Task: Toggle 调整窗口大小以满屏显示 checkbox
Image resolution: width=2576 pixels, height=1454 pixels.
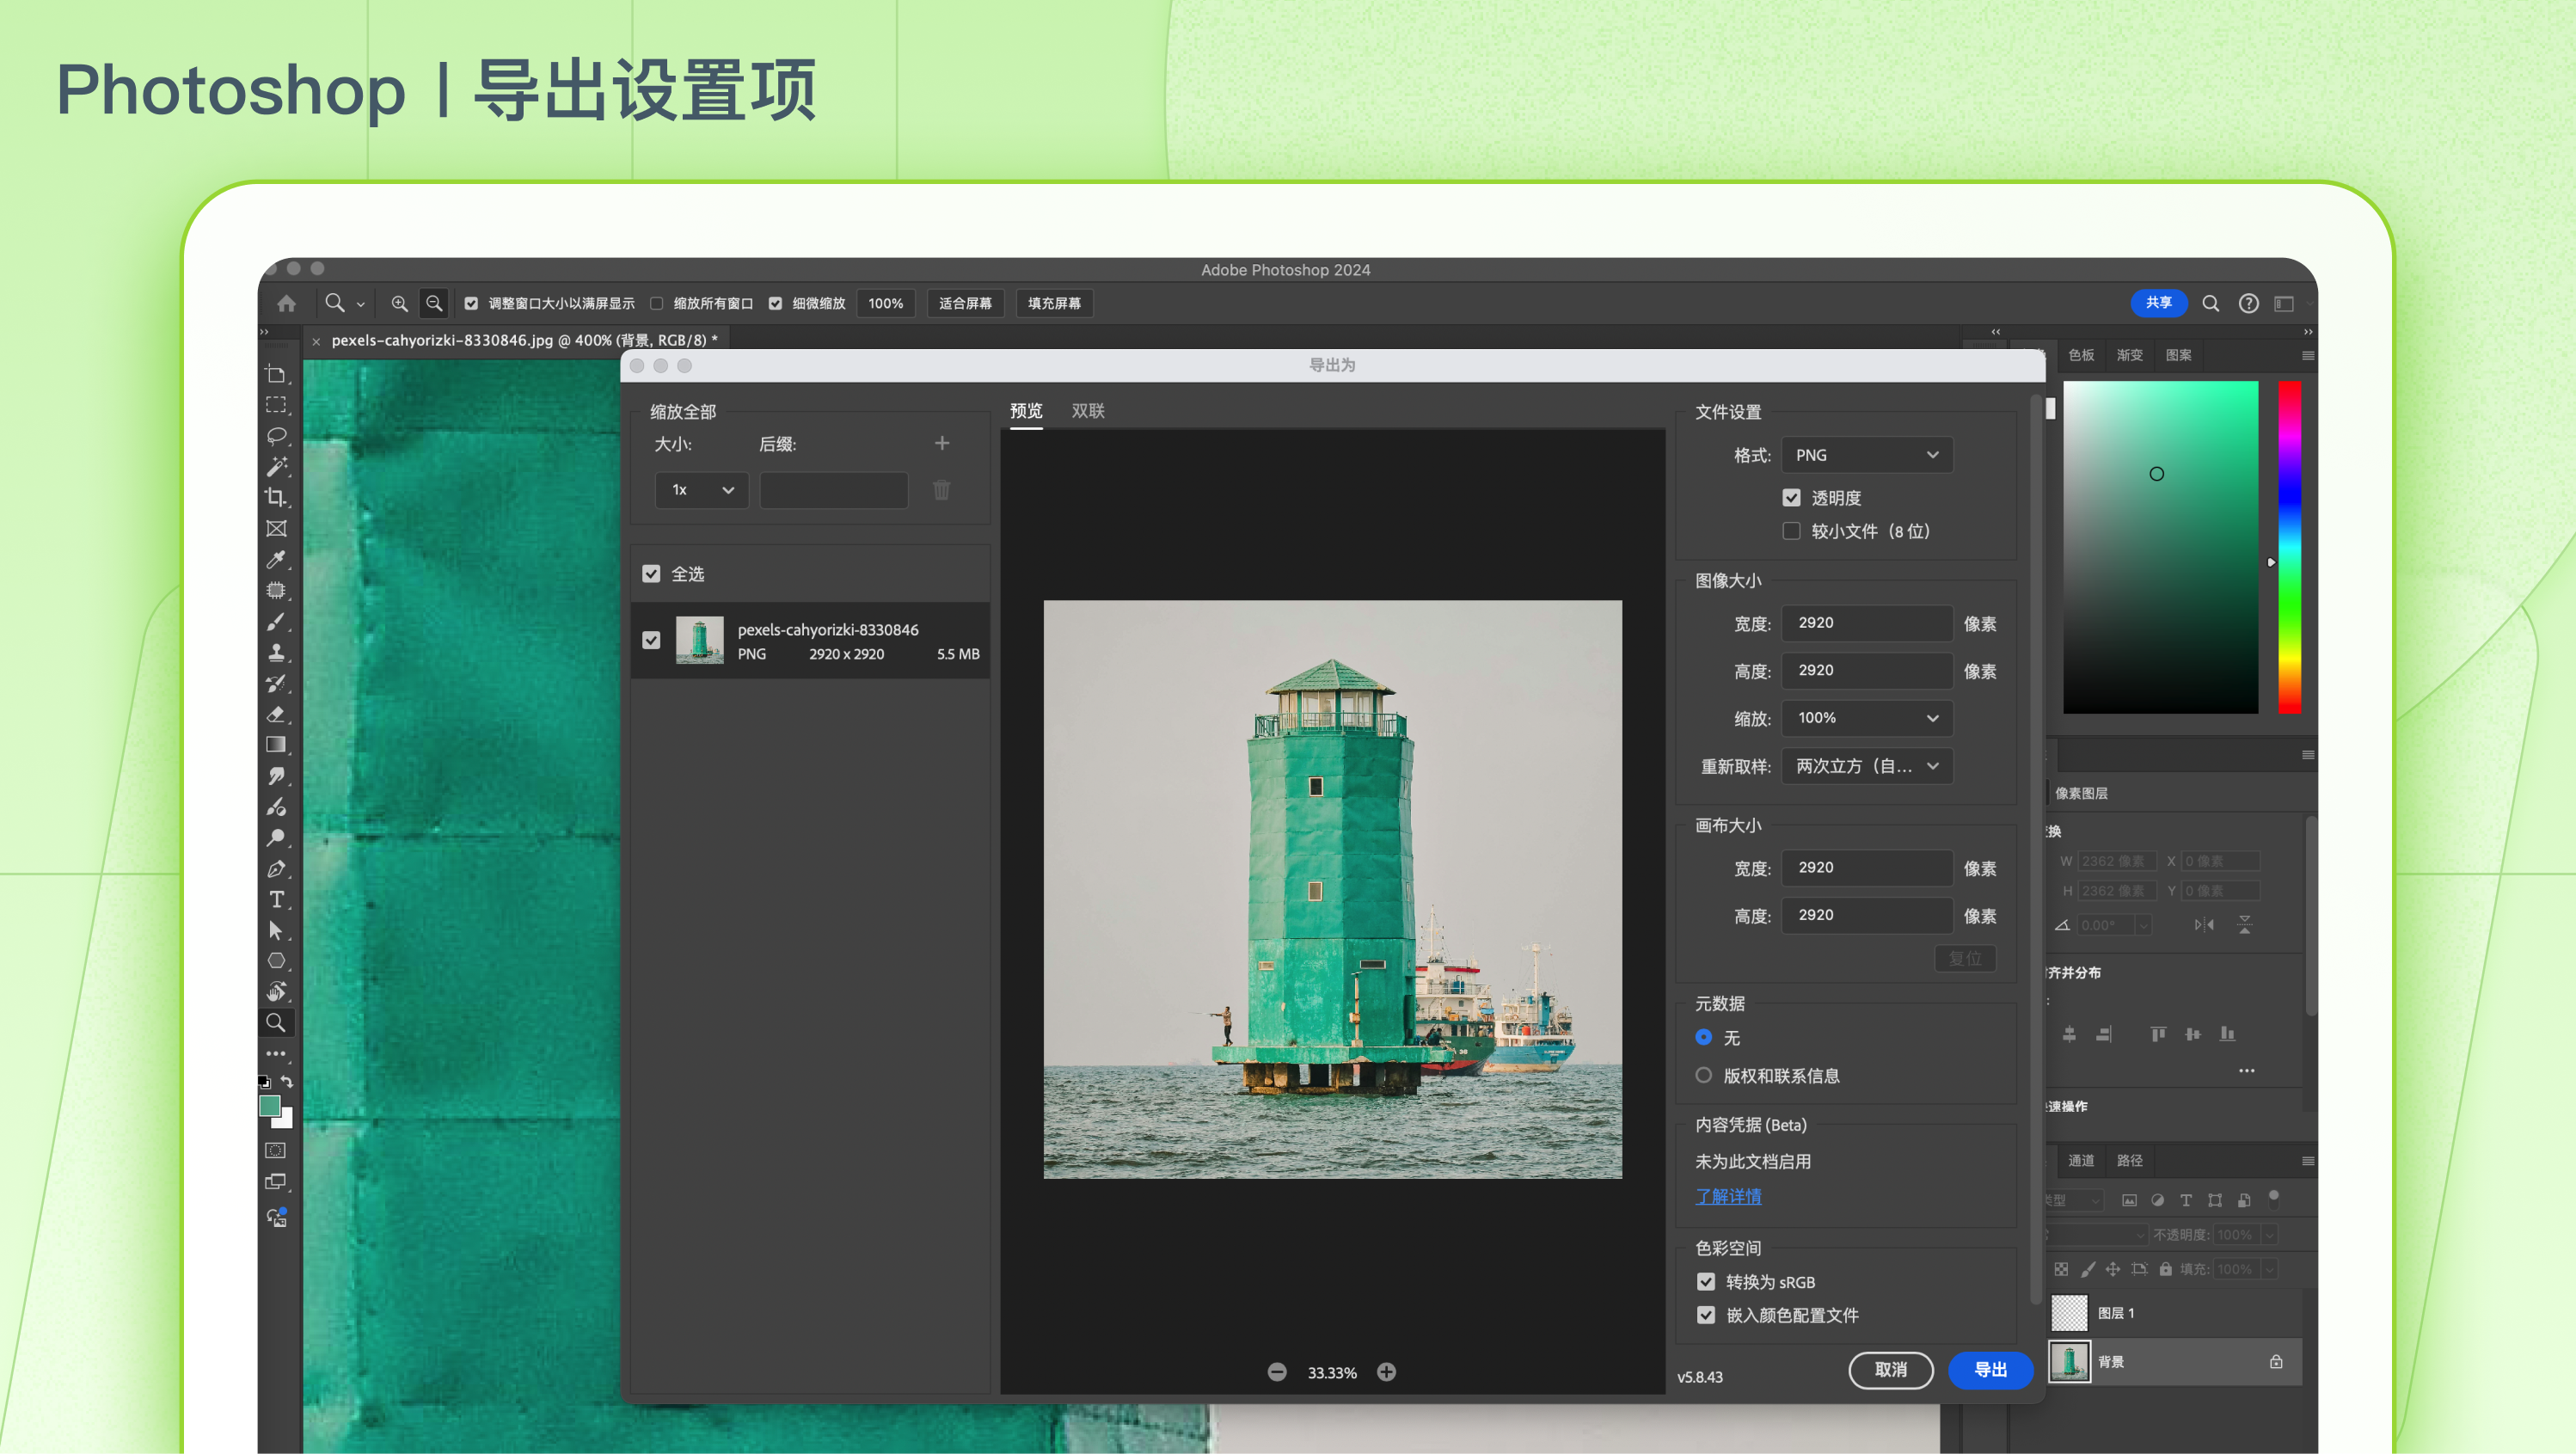Action: 471,303
